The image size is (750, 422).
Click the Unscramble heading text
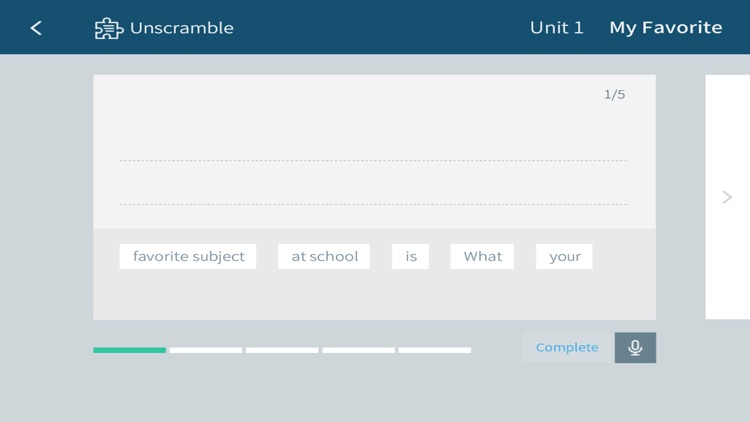(x=182, y=28)
